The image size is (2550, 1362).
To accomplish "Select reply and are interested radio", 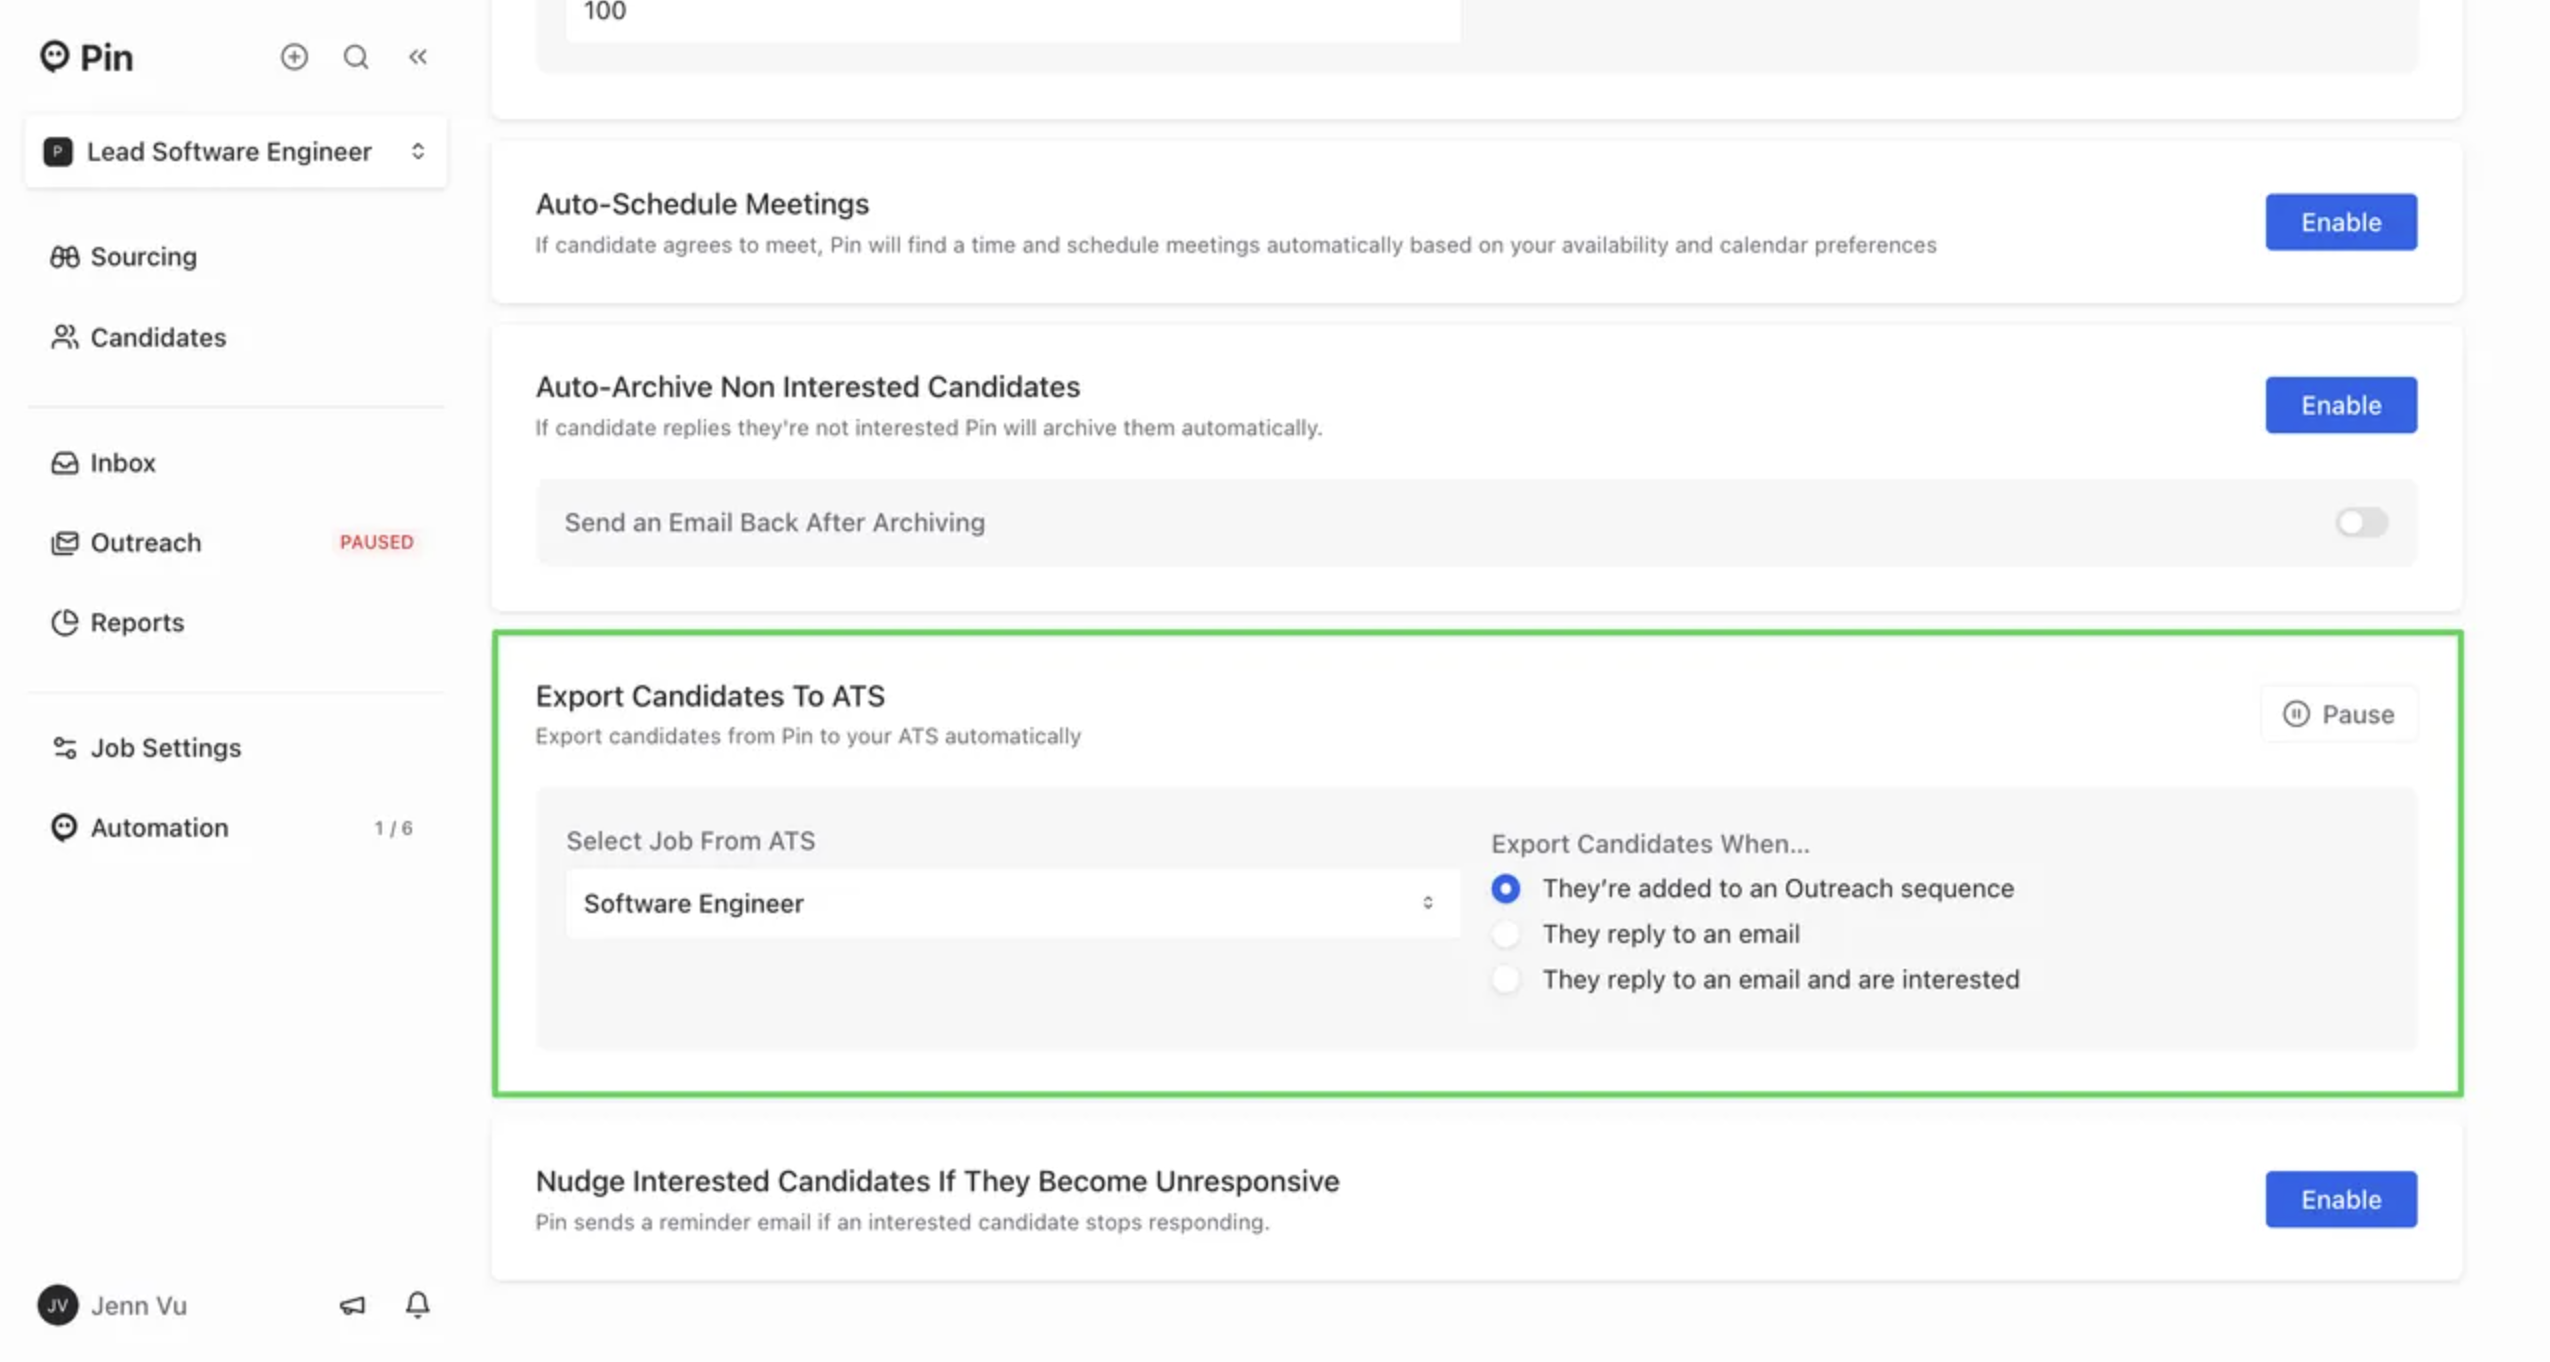I will pyautogui.click(x=1505, y=979).
